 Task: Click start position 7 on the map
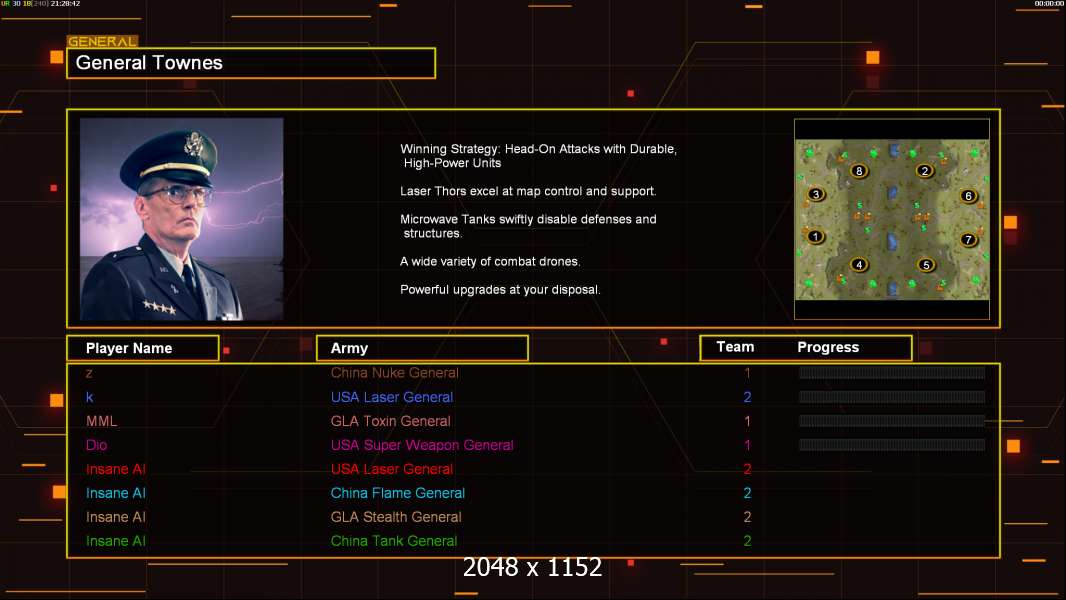(x=969, y=239)
